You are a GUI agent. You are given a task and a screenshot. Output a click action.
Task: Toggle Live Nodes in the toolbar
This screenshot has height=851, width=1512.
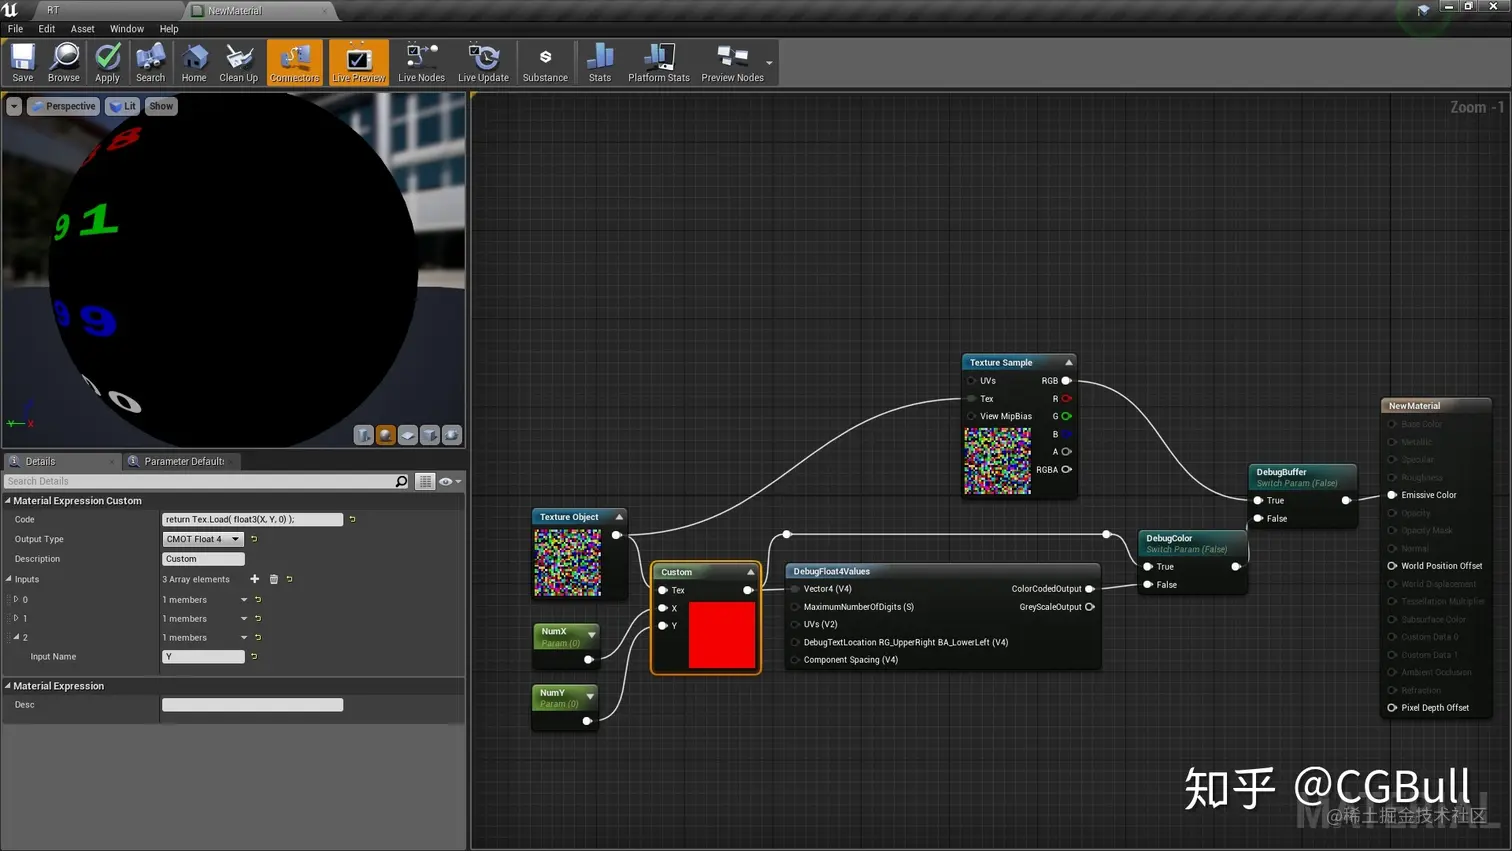tap(421, 63)
